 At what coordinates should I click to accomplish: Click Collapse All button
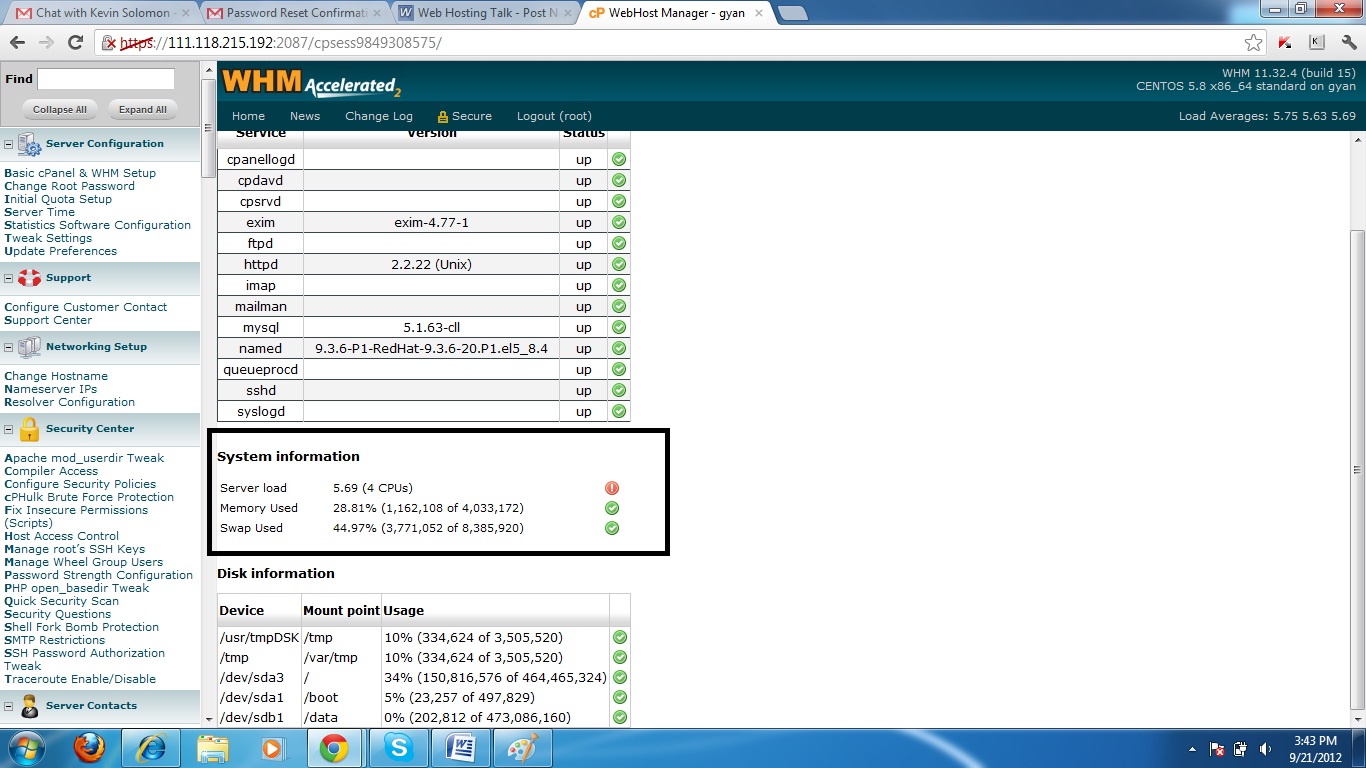(x=60, y=109)
